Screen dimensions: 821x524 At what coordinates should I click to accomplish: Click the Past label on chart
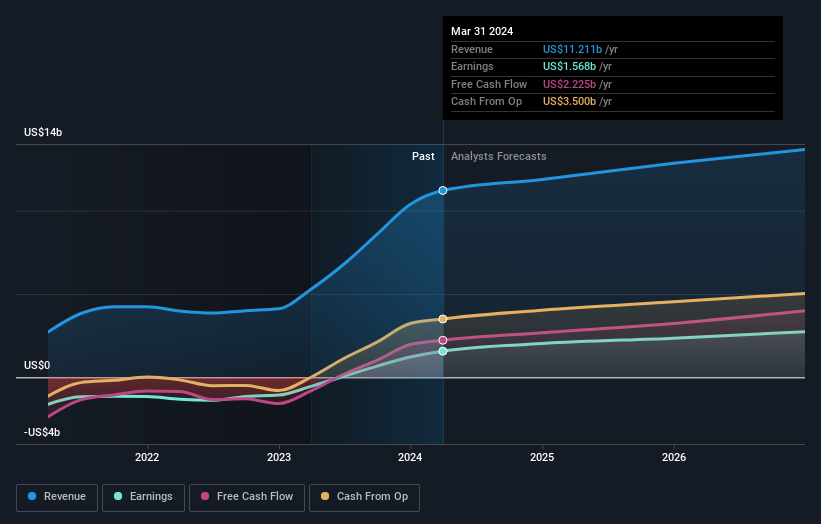point(423,157)
